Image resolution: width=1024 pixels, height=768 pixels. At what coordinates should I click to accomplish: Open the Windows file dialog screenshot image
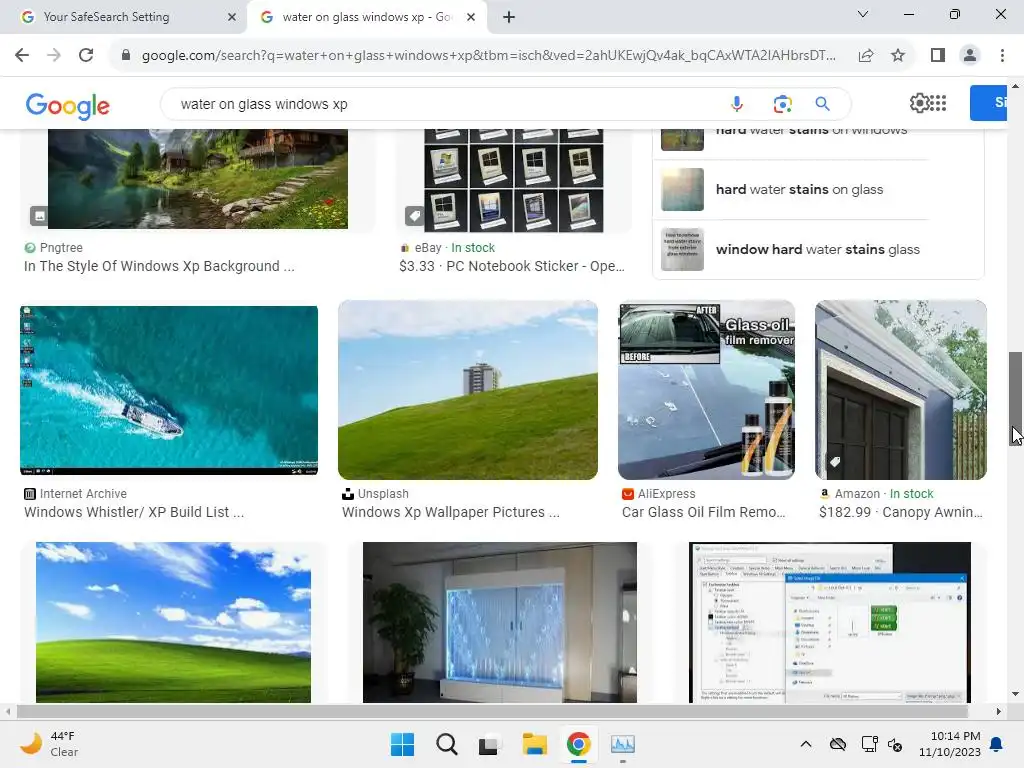830,622
